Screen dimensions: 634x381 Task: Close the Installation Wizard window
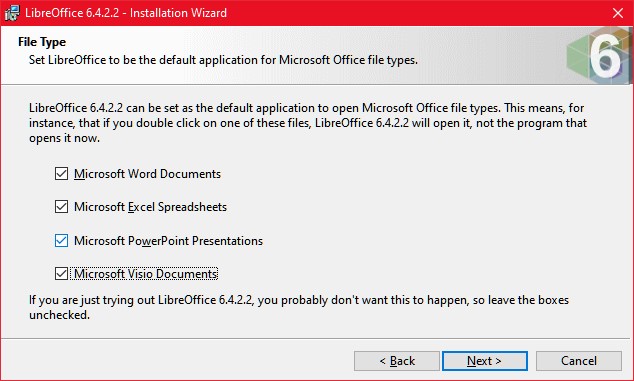[617, 13]
